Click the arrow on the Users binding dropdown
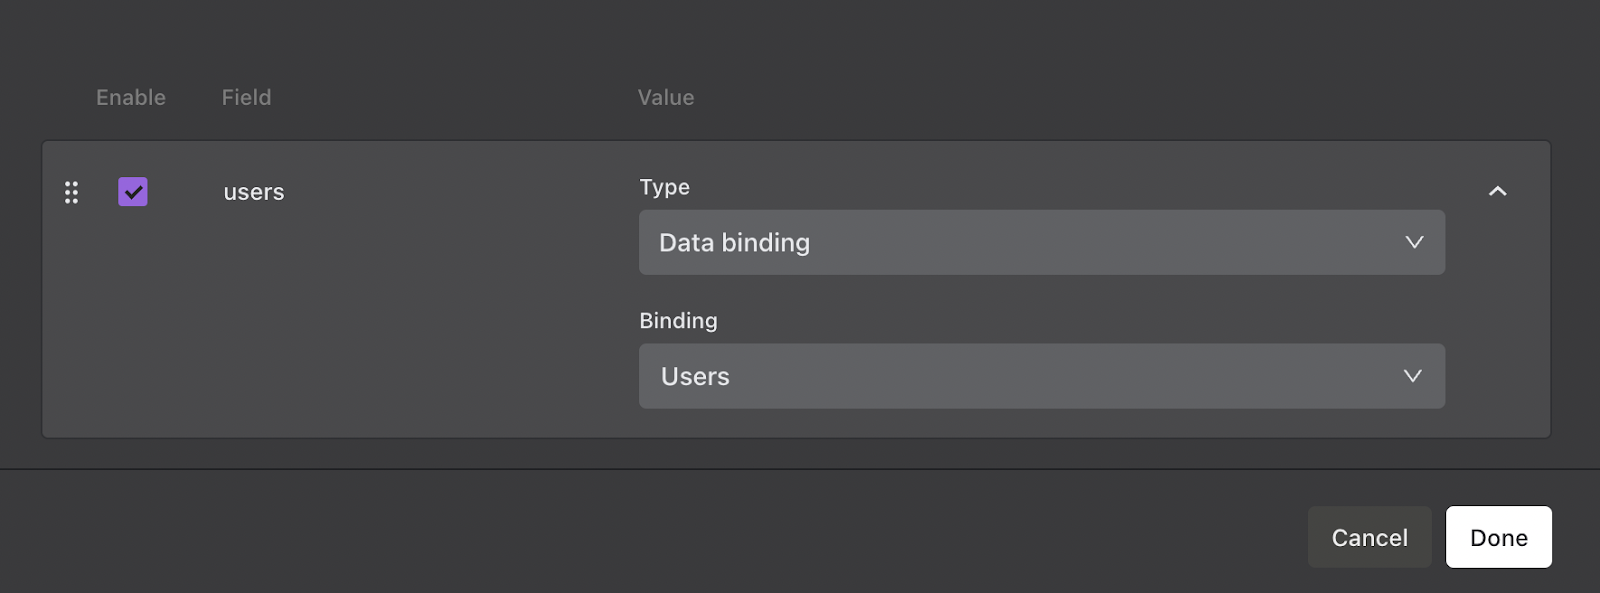Image resolution: width=1600 pixels, height=593 pixels. (x=1412, y=376)
